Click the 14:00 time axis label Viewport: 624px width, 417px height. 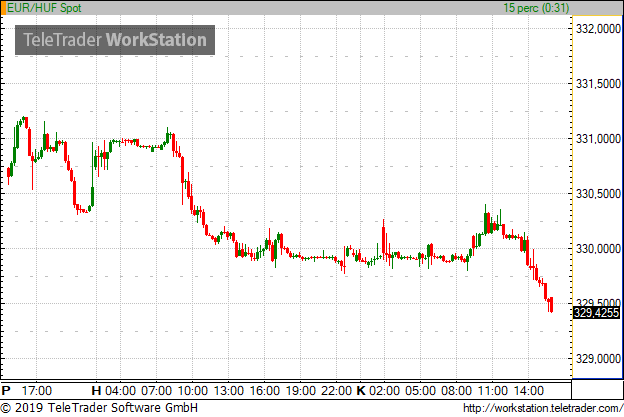tap(528, 391)
